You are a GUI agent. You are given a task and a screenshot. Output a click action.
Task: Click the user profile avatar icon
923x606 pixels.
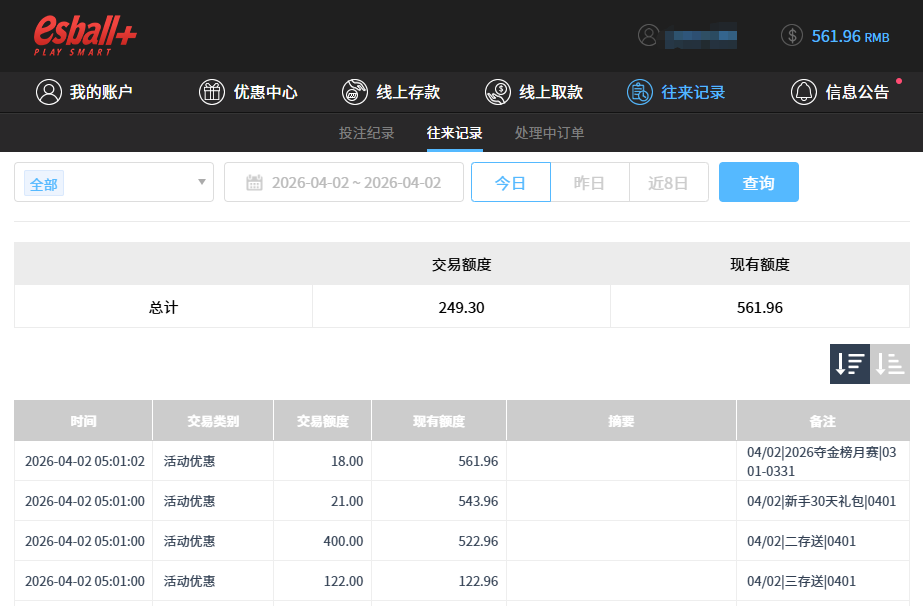click(649, 35)
